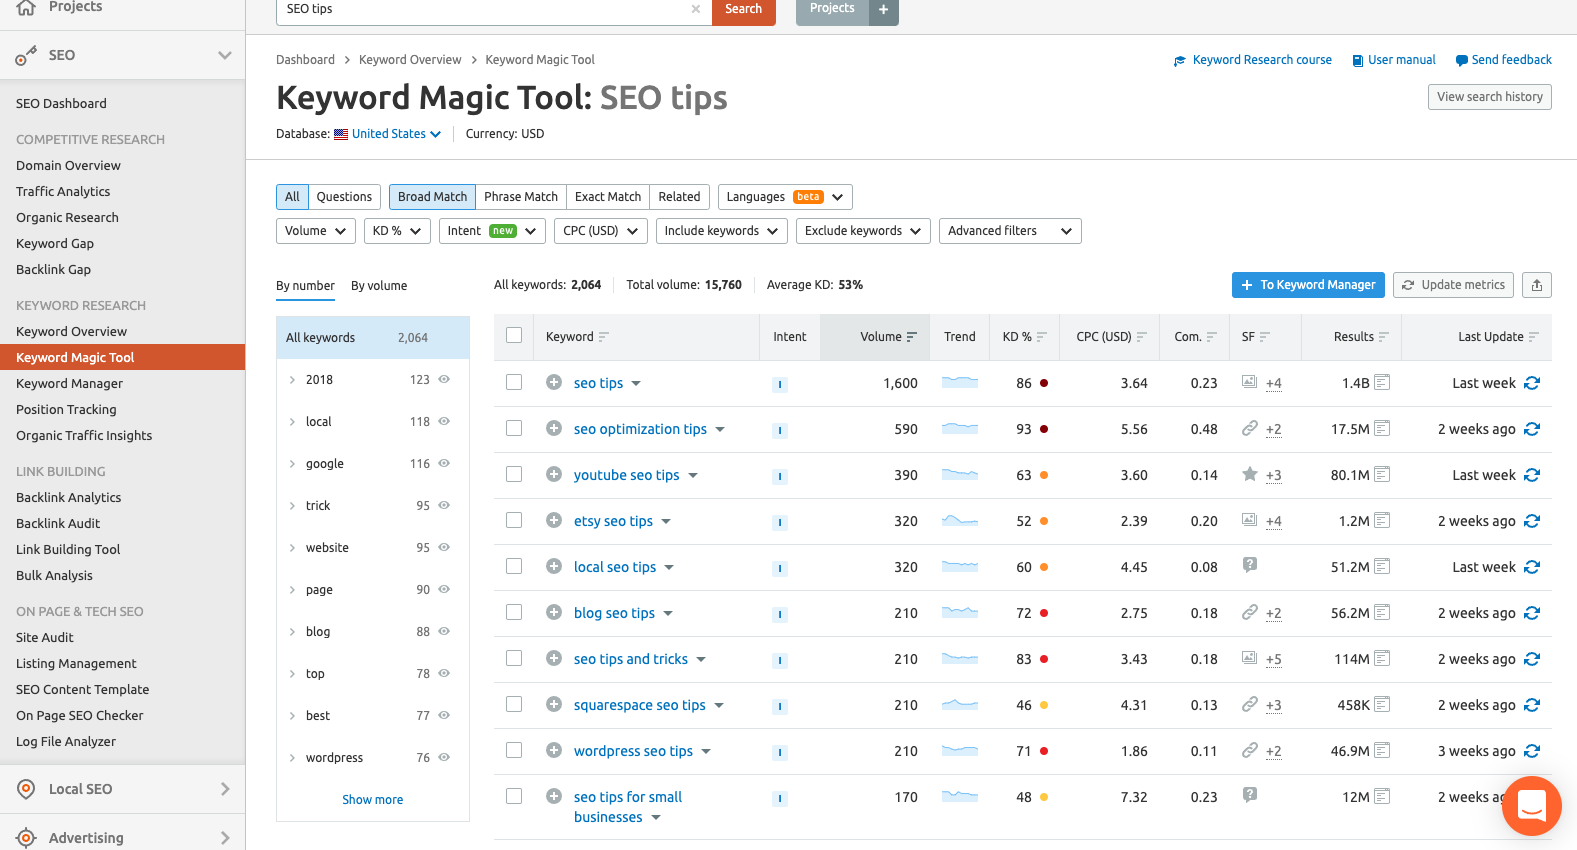Open the Include keywords dropdown
The image size is (1577, 850).
pos(722,231)
